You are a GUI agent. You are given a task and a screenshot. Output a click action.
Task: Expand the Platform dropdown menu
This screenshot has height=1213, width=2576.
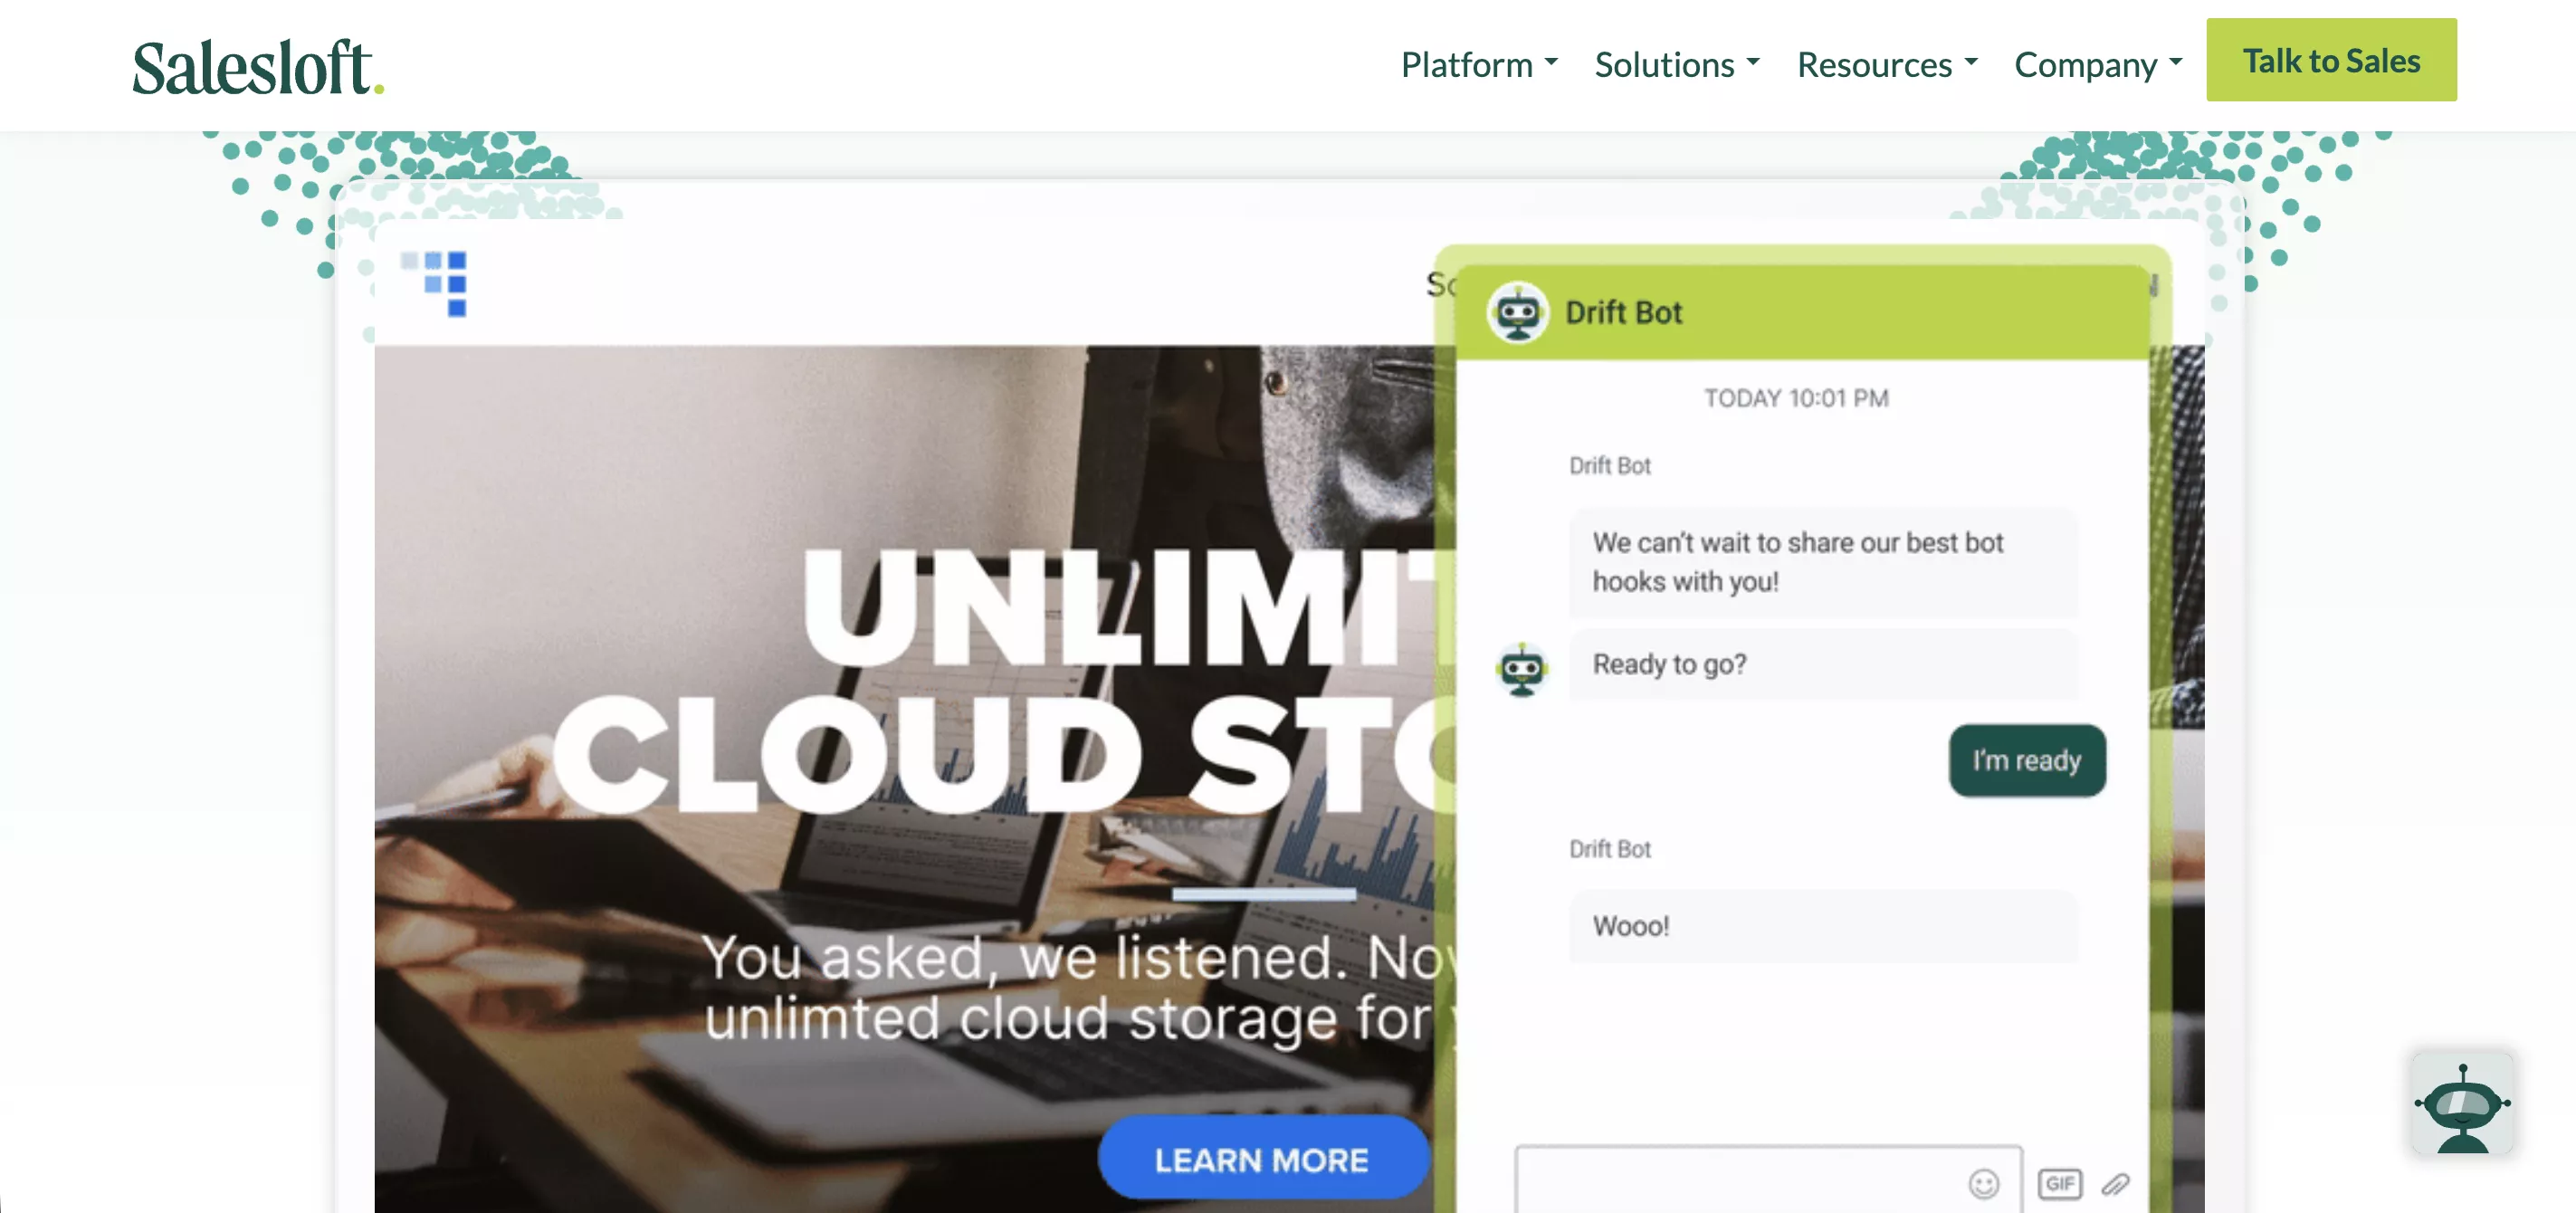pos(1478,65)
